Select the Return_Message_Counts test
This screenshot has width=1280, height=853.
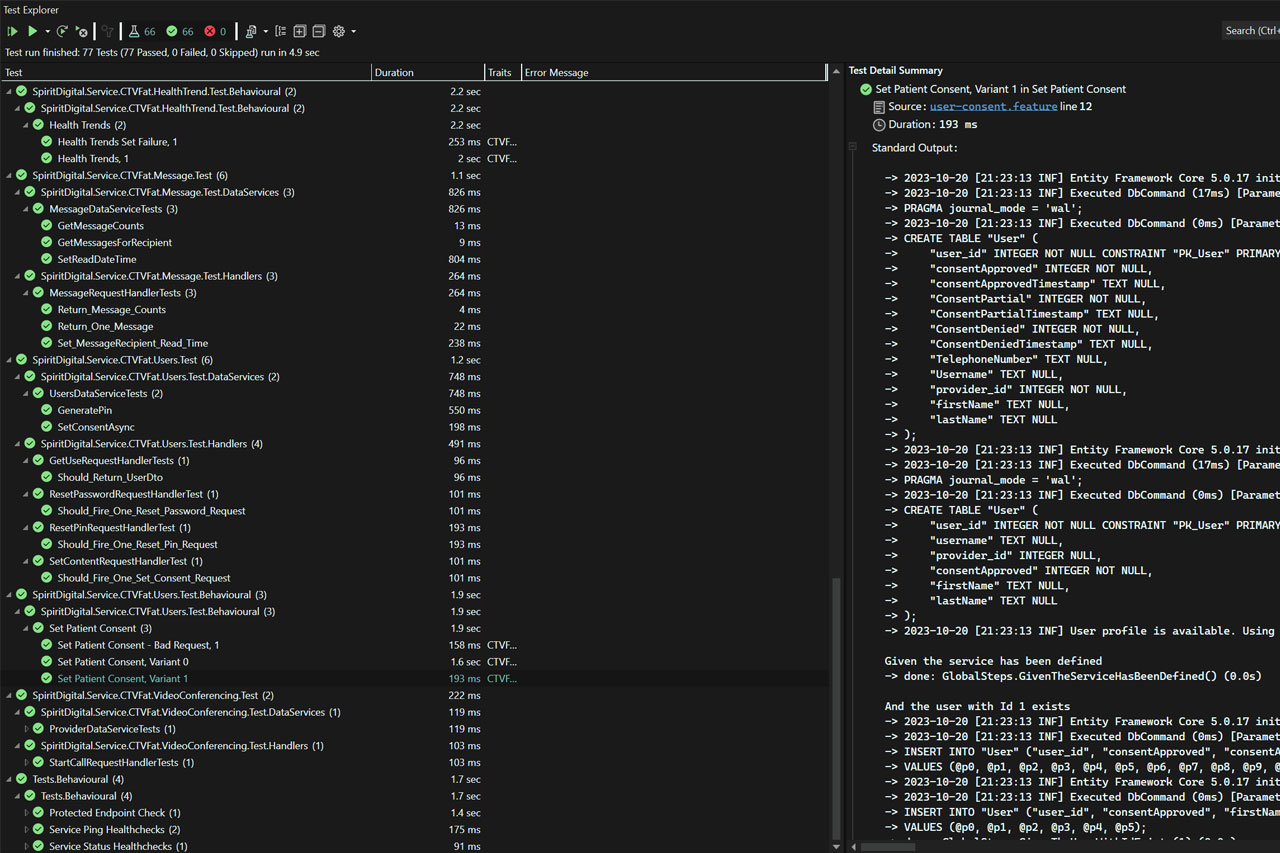coord(111,310)
